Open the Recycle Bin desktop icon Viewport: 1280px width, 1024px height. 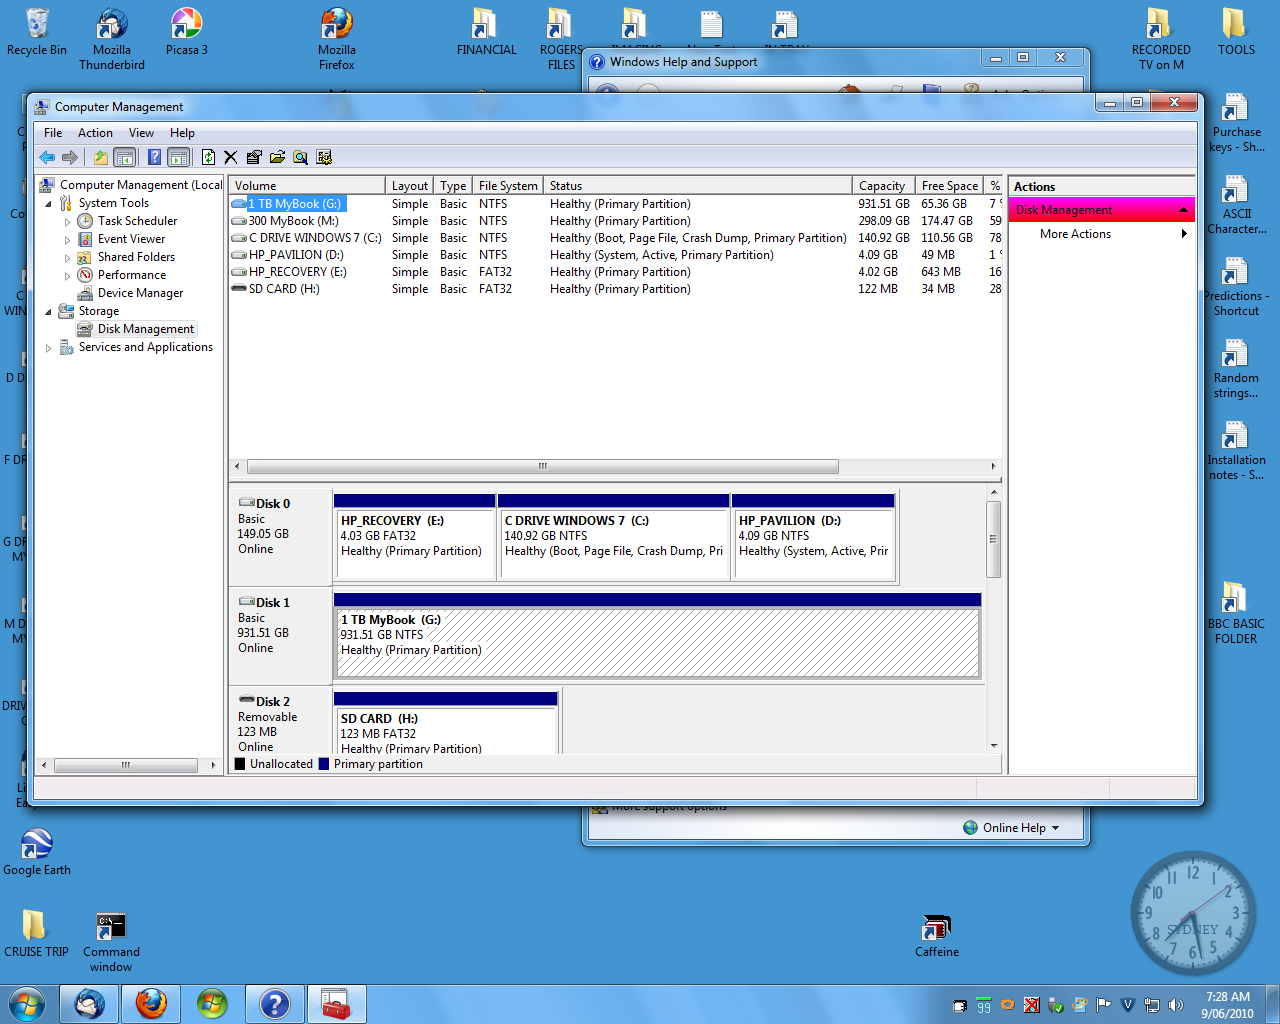37,32
